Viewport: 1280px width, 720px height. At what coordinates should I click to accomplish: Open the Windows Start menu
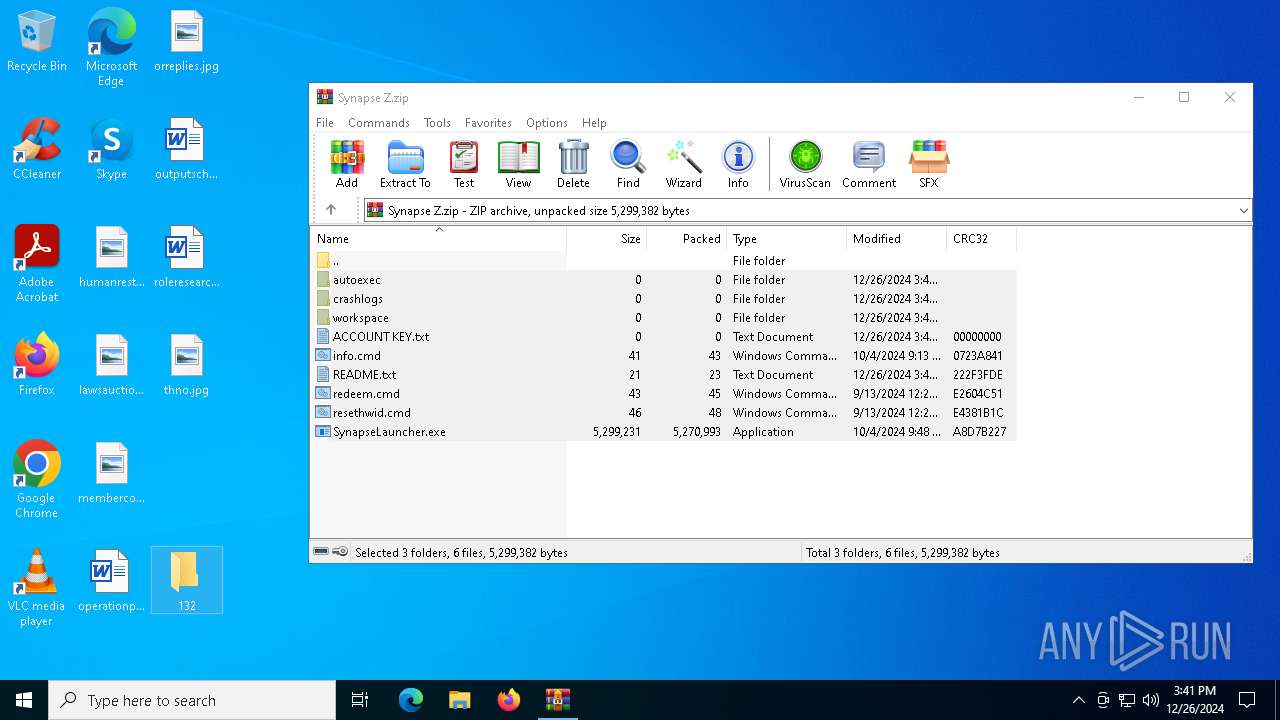24,700
